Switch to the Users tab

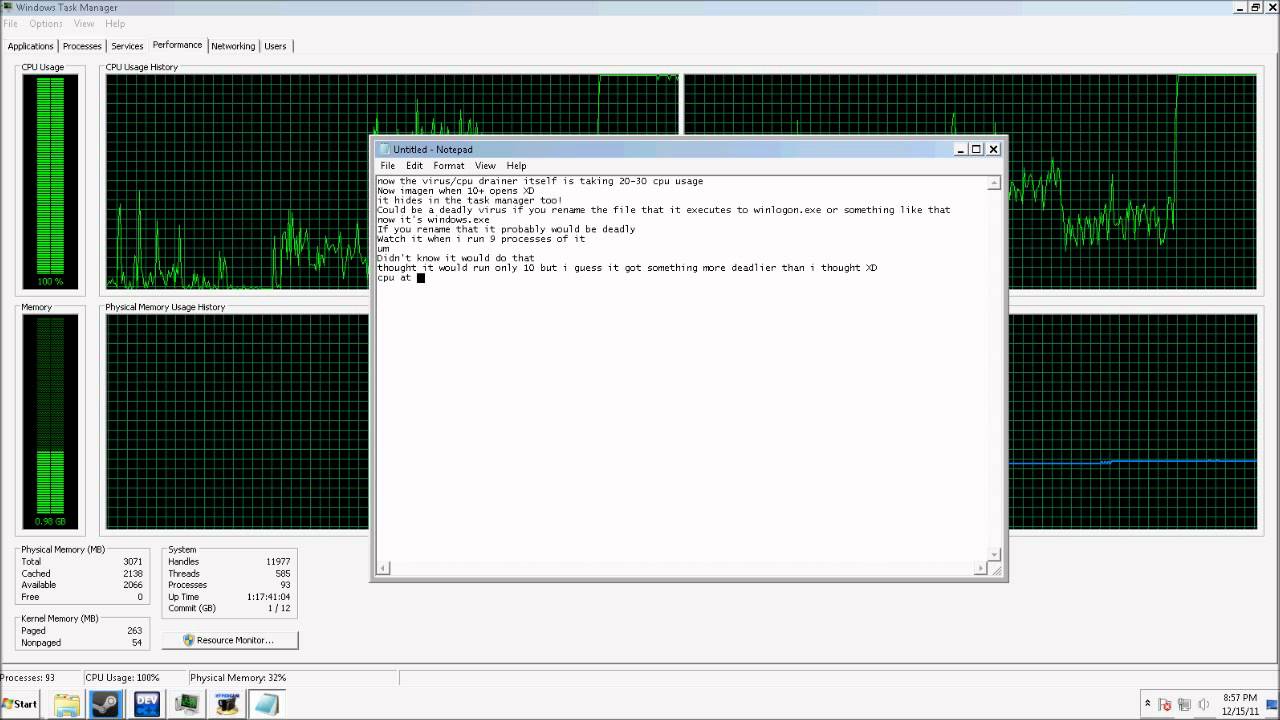tap(275, 46)
